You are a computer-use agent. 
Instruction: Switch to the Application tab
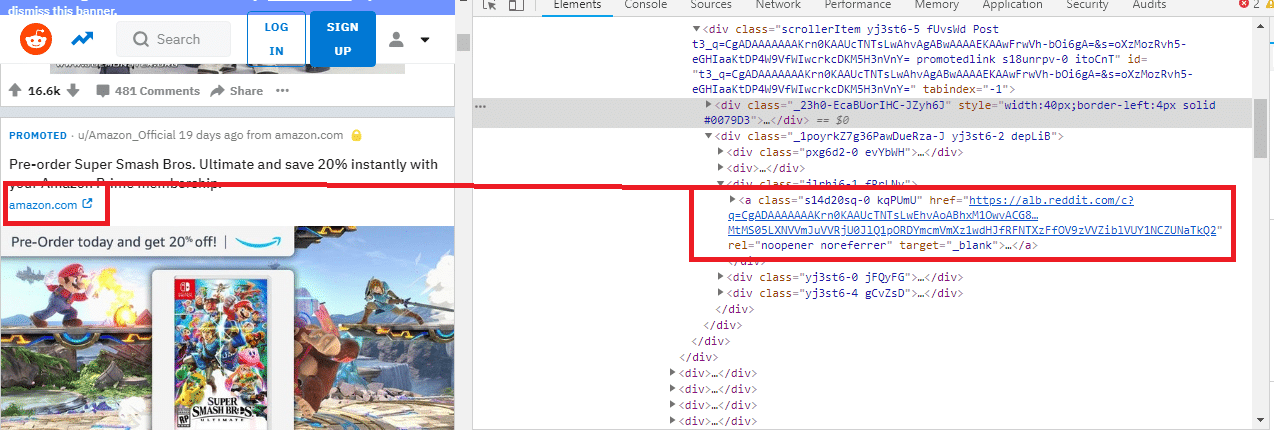point(1012,5)
